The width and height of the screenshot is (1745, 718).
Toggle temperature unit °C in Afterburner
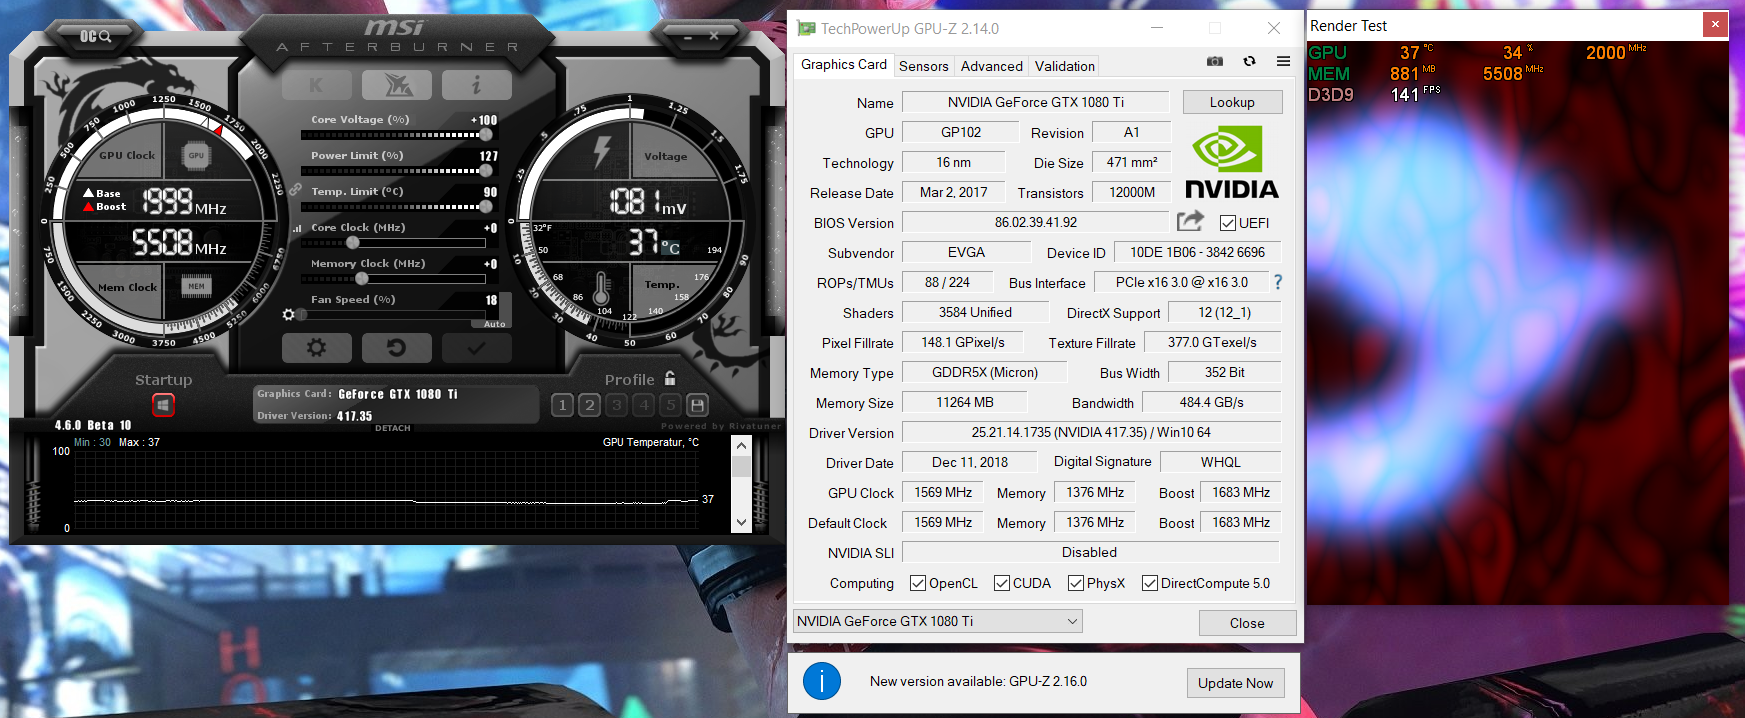click(670, 247)
